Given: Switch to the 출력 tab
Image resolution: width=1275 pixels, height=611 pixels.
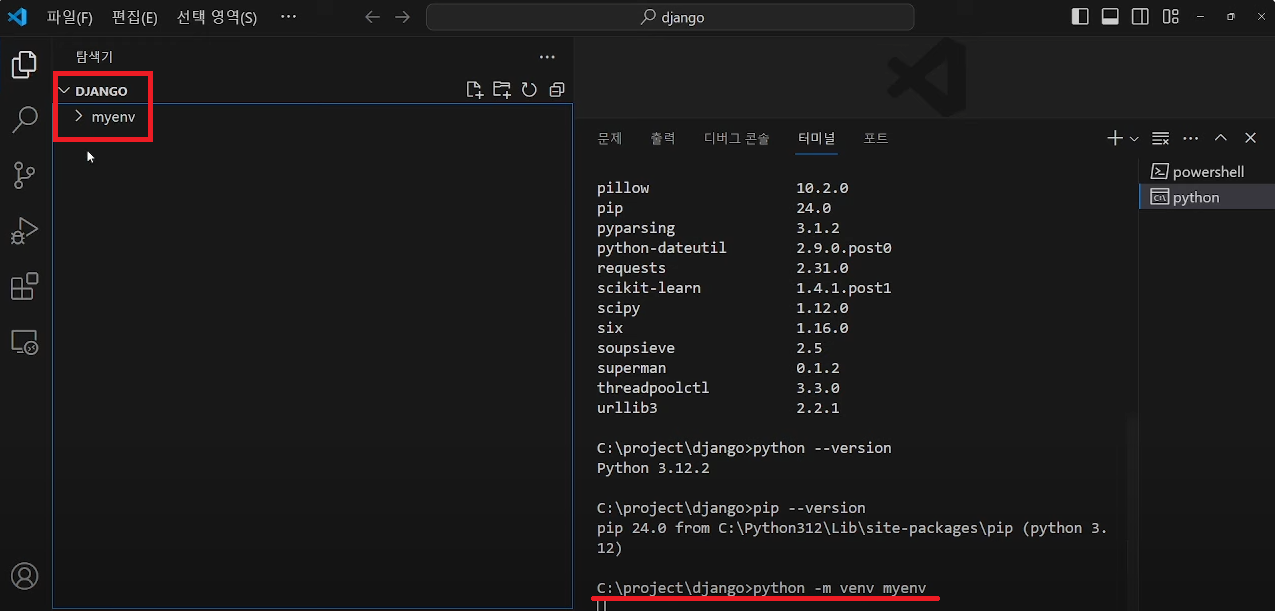Looking at the screenshot, I should [663, 138].
